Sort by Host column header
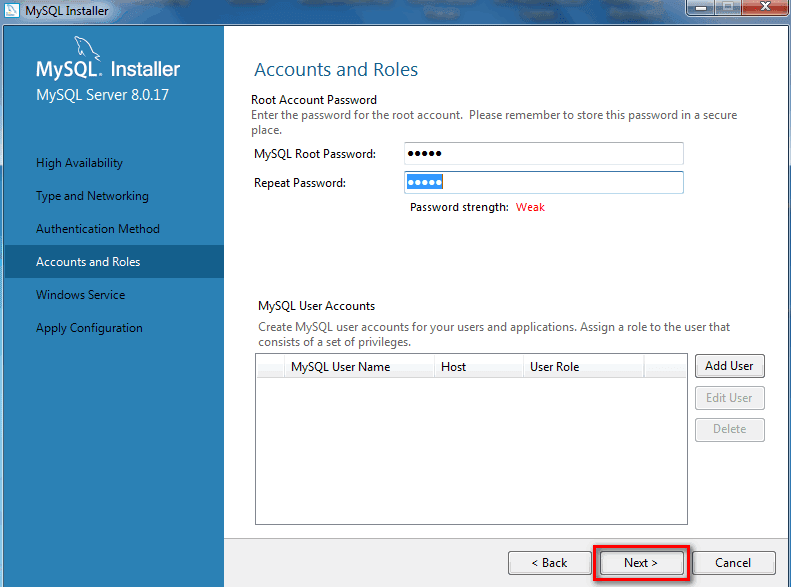 click(478, 367)
